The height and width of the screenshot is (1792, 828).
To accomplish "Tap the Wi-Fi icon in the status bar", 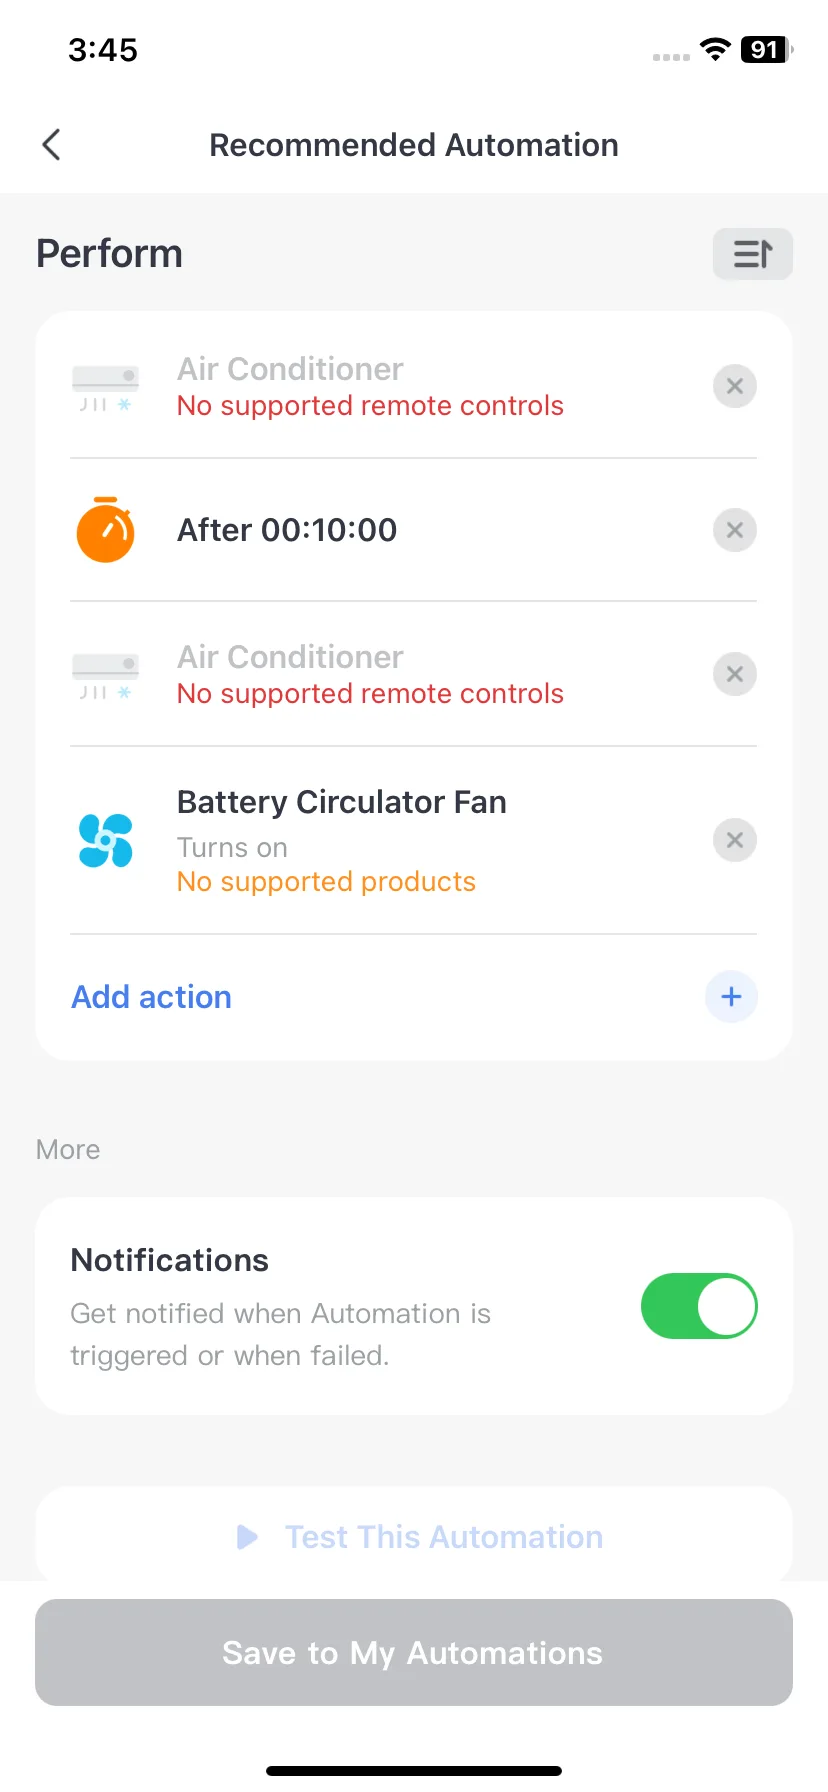I will point(715,49).
